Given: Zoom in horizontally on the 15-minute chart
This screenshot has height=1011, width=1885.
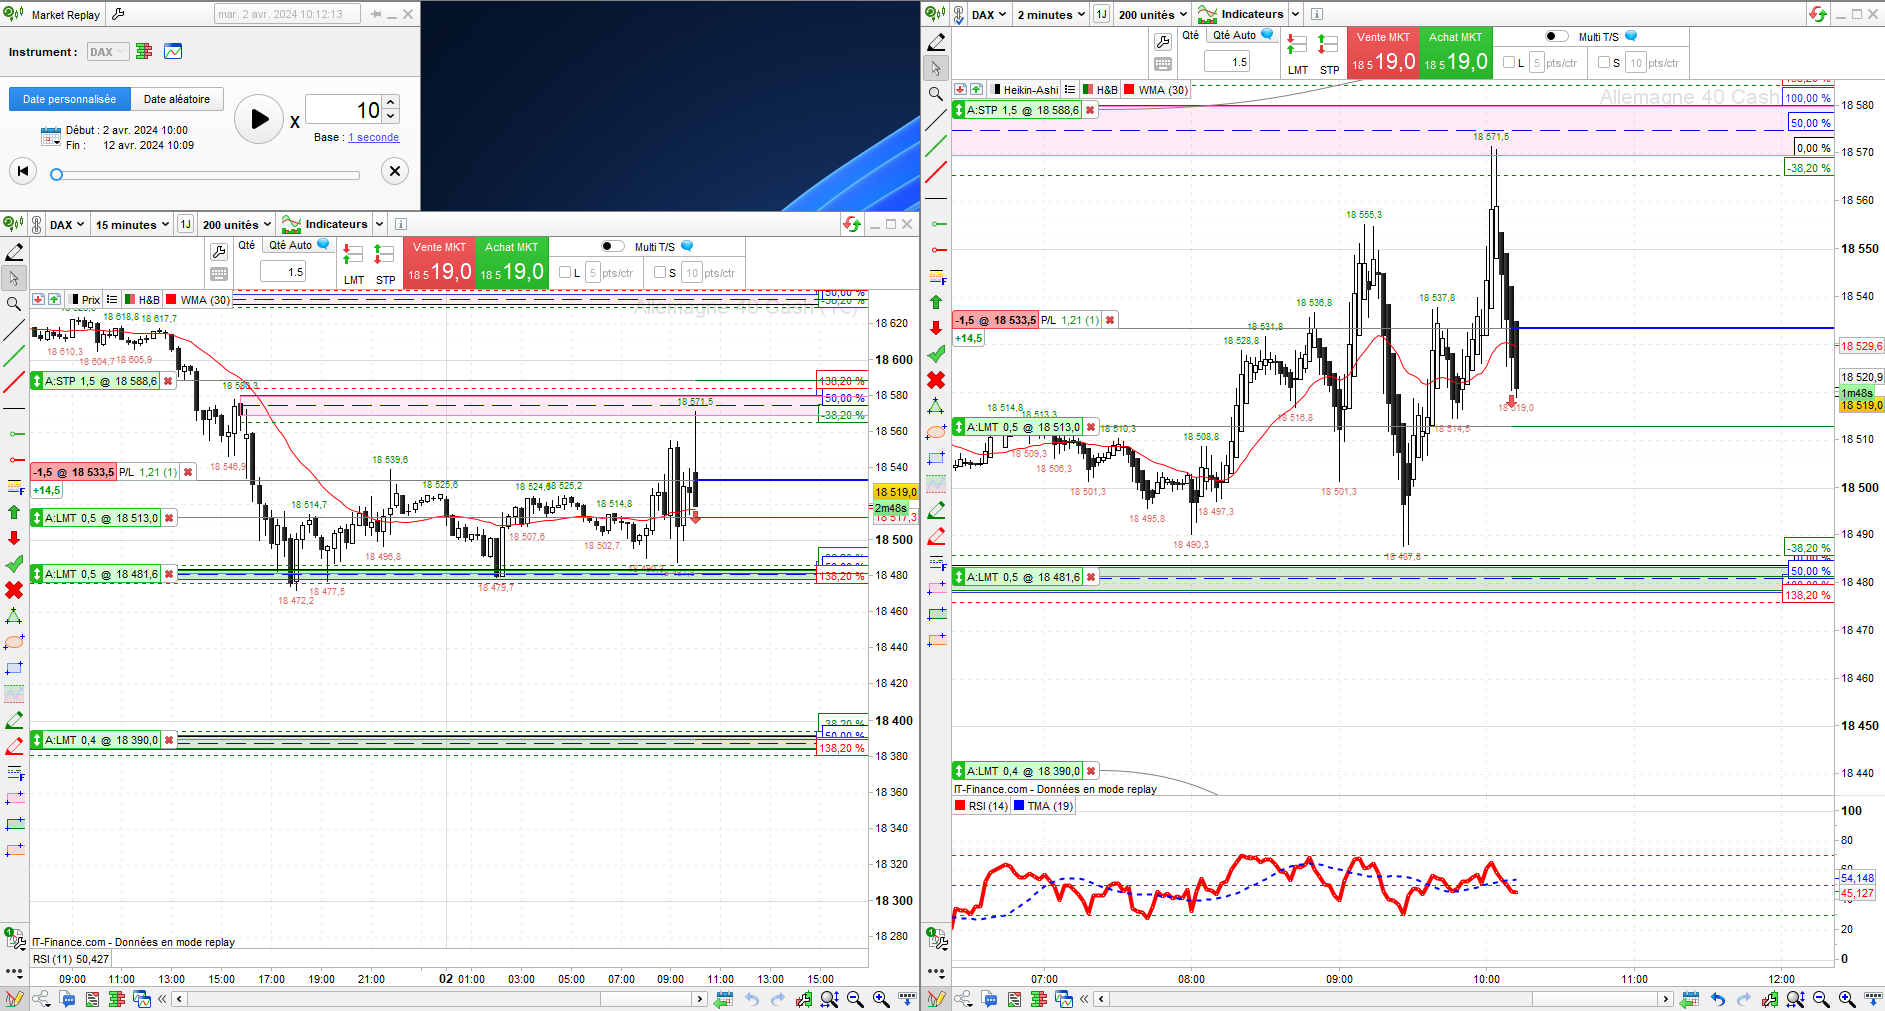Looking at the screenshot, I should 881,998.
